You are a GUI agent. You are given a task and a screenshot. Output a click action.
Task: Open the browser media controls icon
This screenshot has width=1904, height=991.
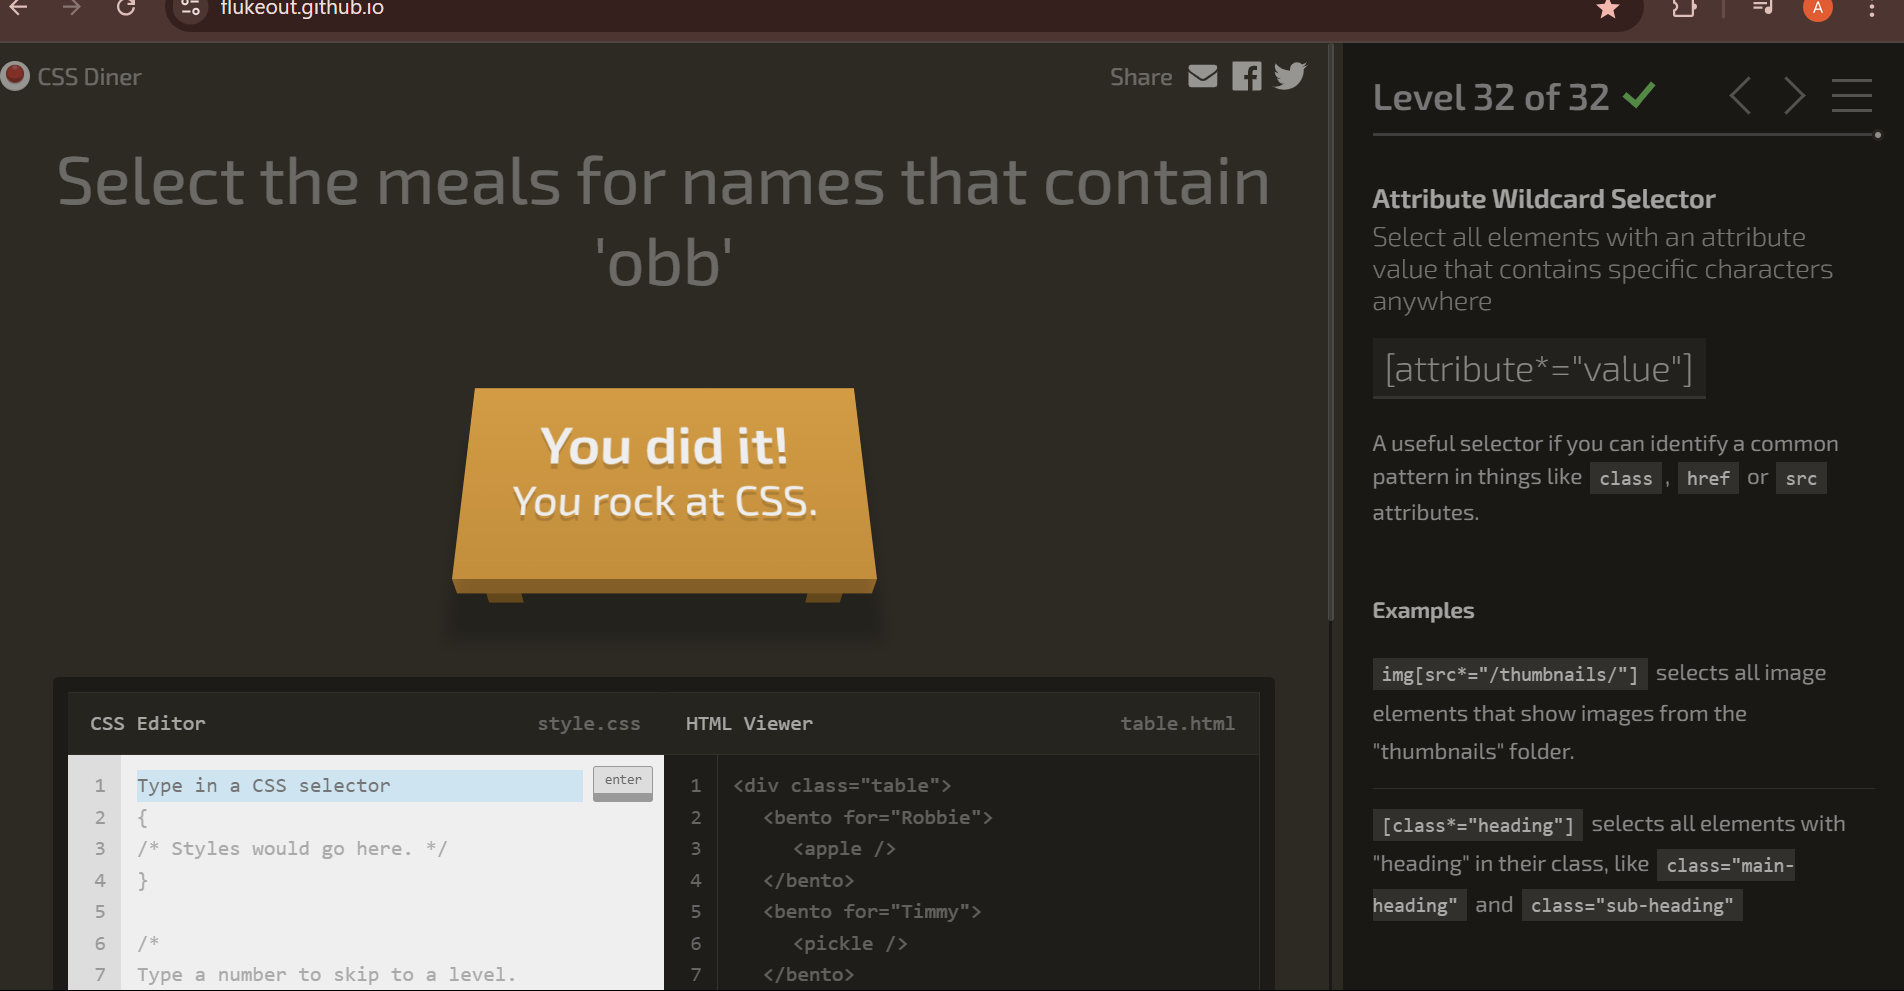point(1762,9)
